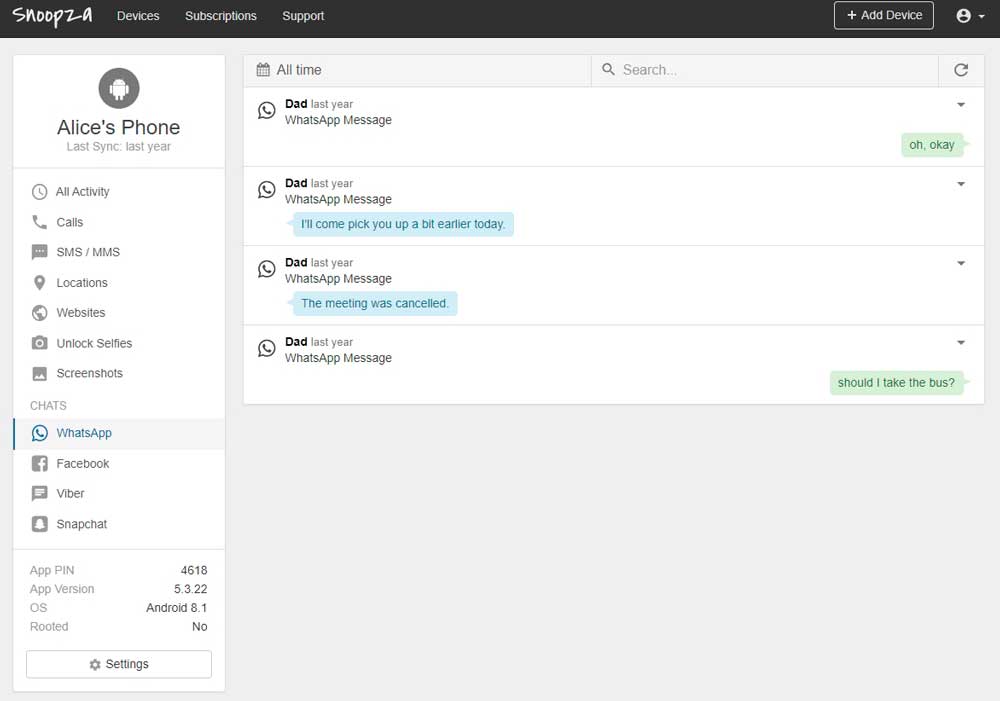1000x701 pixels.
Task: Click the All Activity clock icon
Action: pos(40,191)
